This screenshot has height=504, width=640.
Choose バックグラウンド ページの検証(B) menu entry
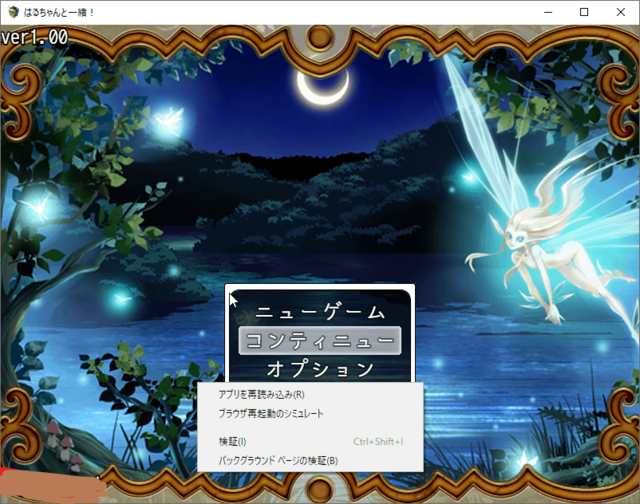(x=310, y=461)
